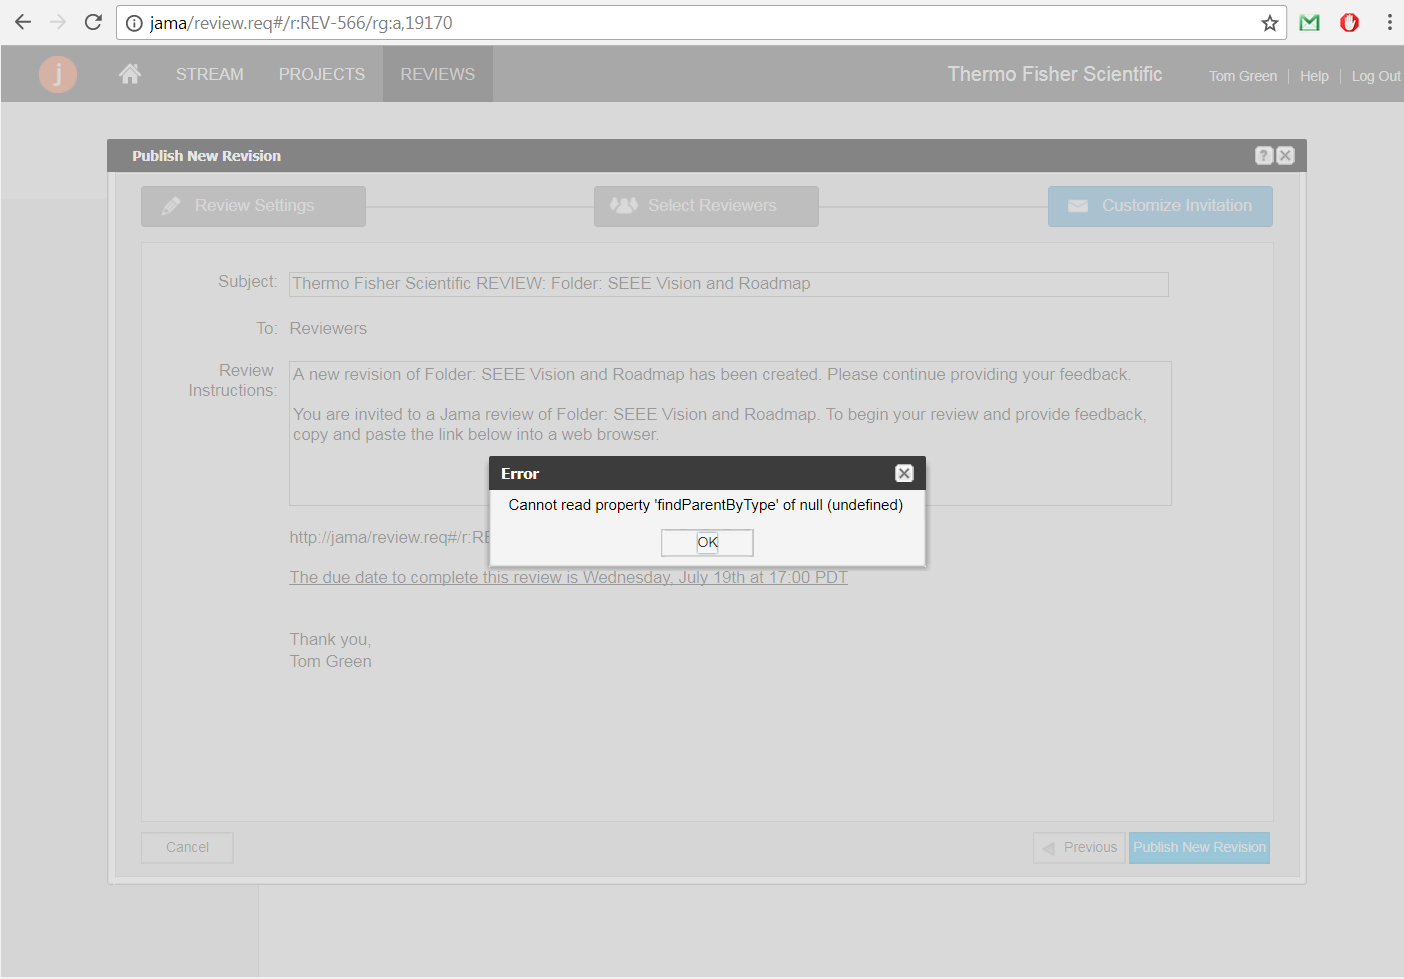Open the Help link
The image size is (1404, 979).
(x=1314, y=76)
